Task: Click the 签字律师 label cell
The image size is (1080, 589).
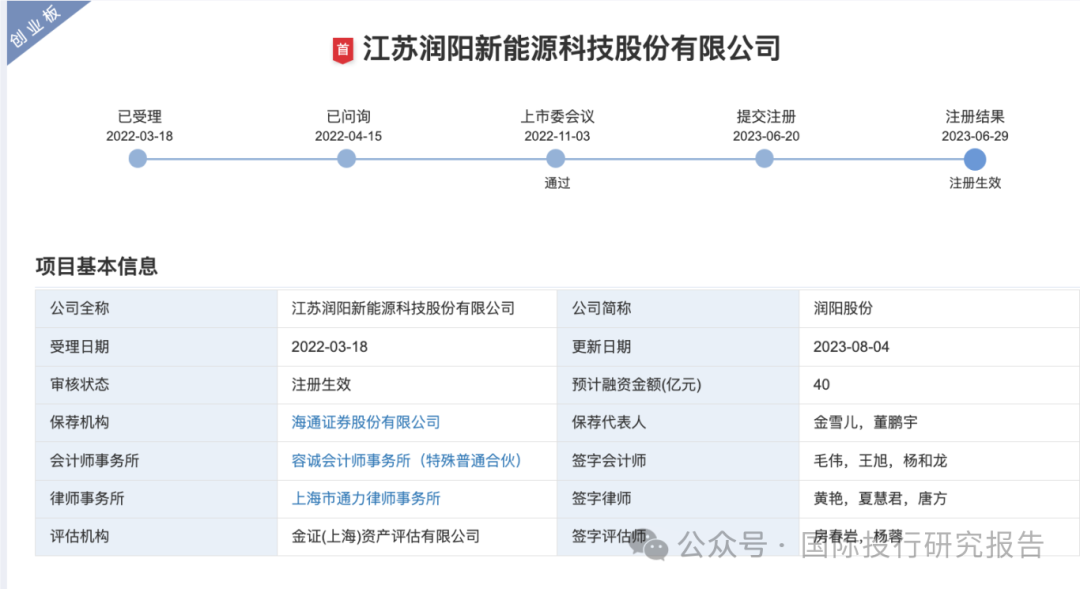Action: pyautogui.click(x=678, y=498)
